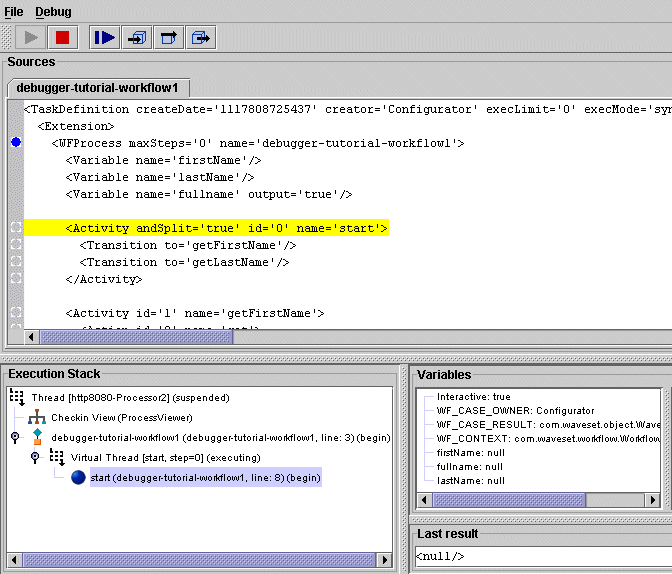Click the Variables horizontal scrollbar thumb
Screen dimensions: 672x574
509,500
